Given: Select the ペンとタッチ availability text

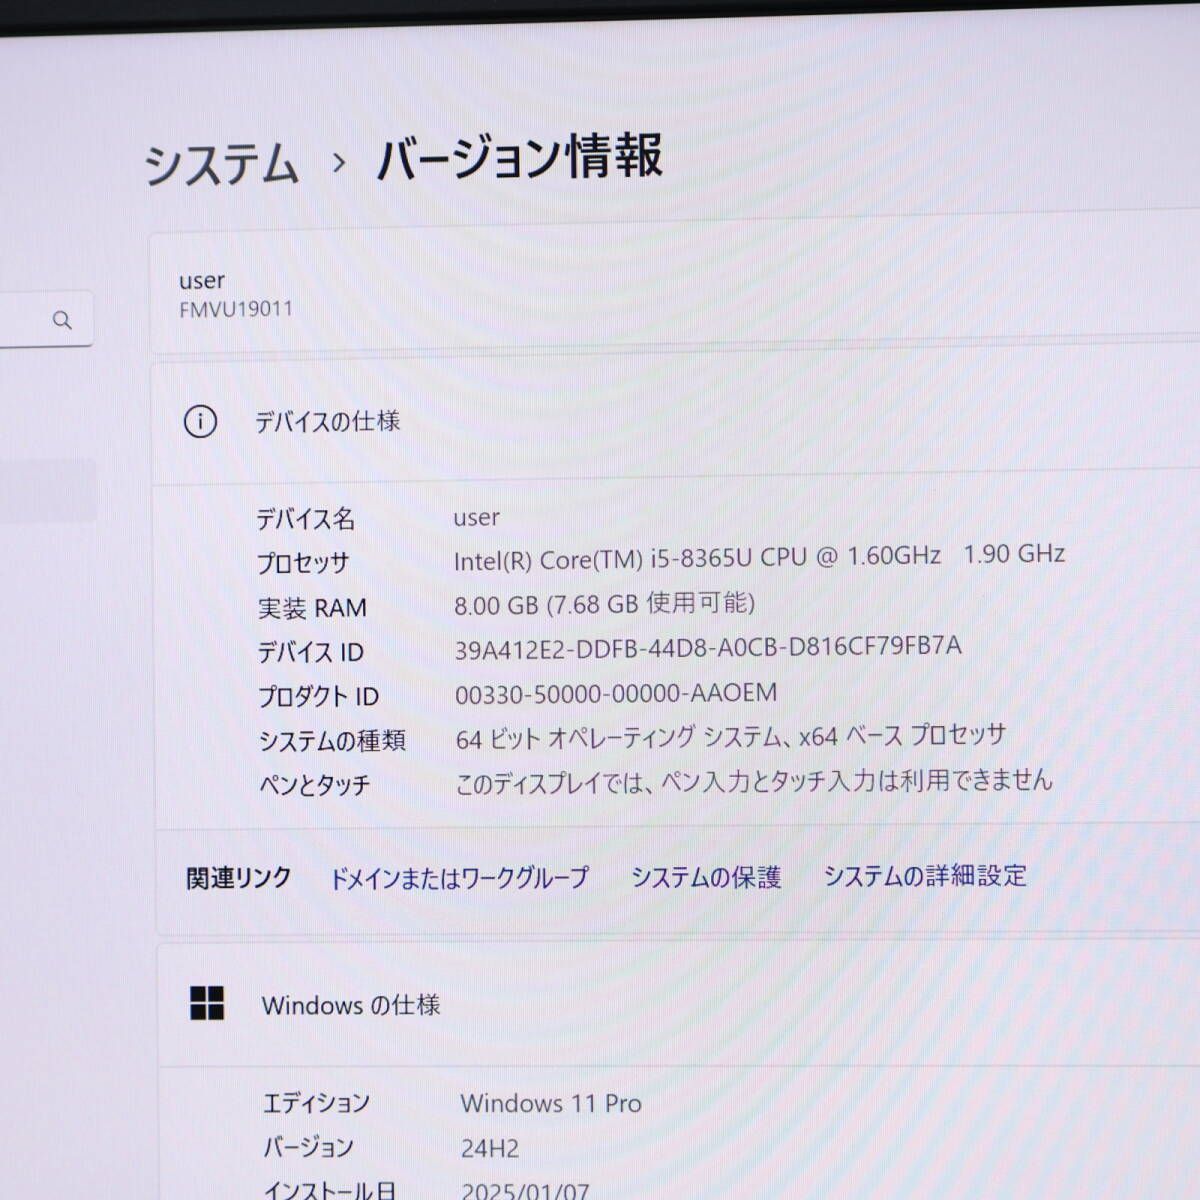Looking at the screenshot, I should (754, 782).
